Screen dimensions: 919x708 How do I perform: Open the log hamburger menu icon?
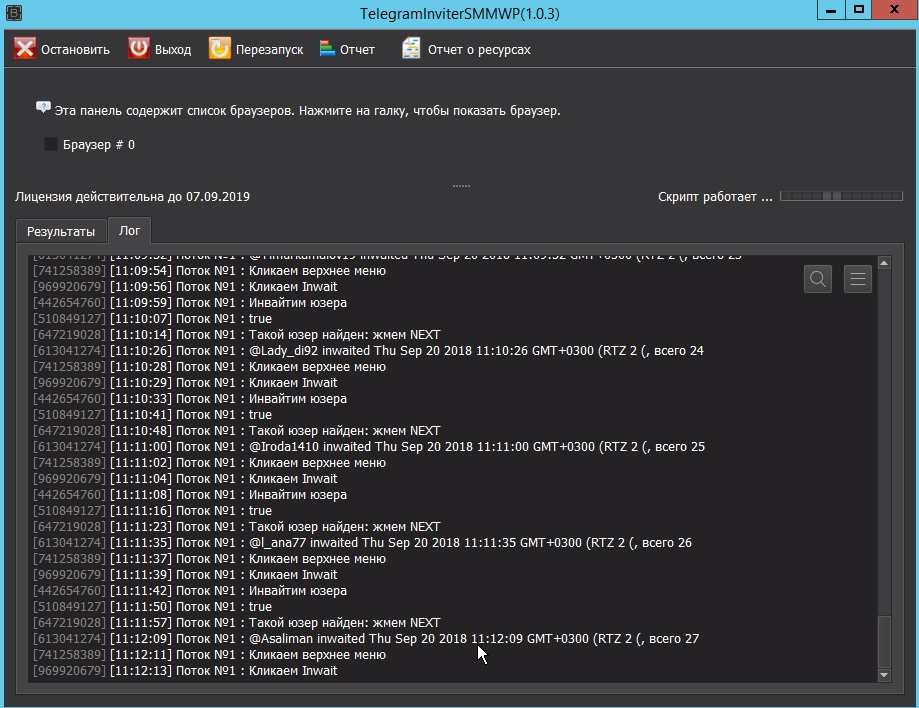tap(858, 280)
